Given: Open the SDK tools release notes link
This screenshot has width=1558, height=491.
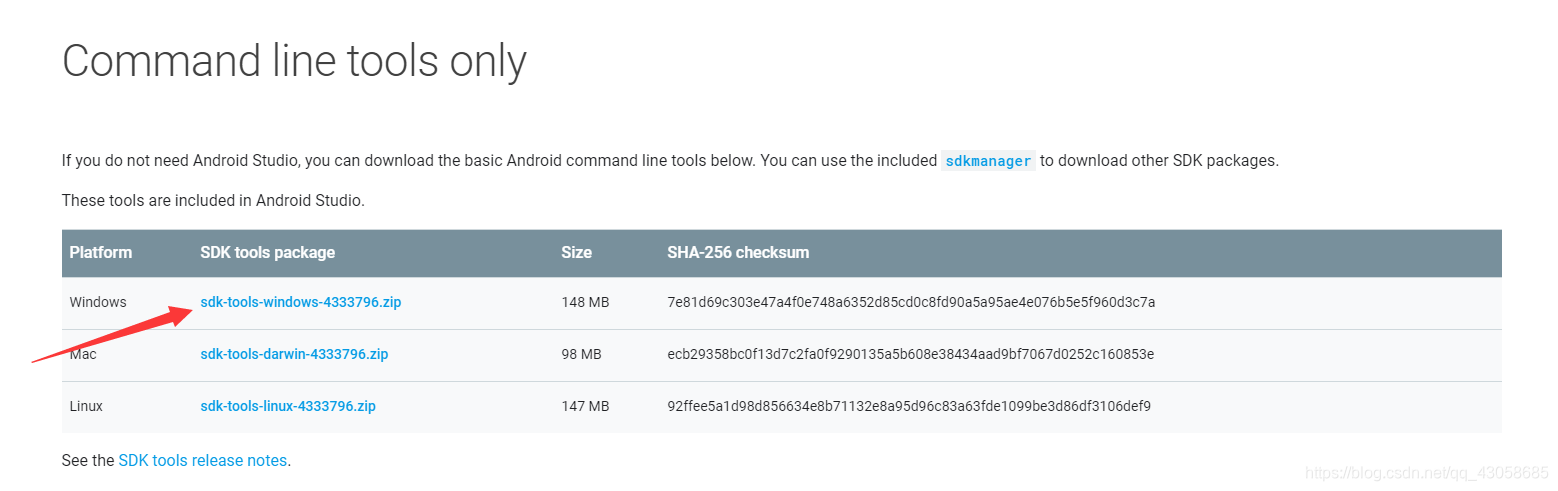Looking at the screenshot, I should [x=202, y=461].
